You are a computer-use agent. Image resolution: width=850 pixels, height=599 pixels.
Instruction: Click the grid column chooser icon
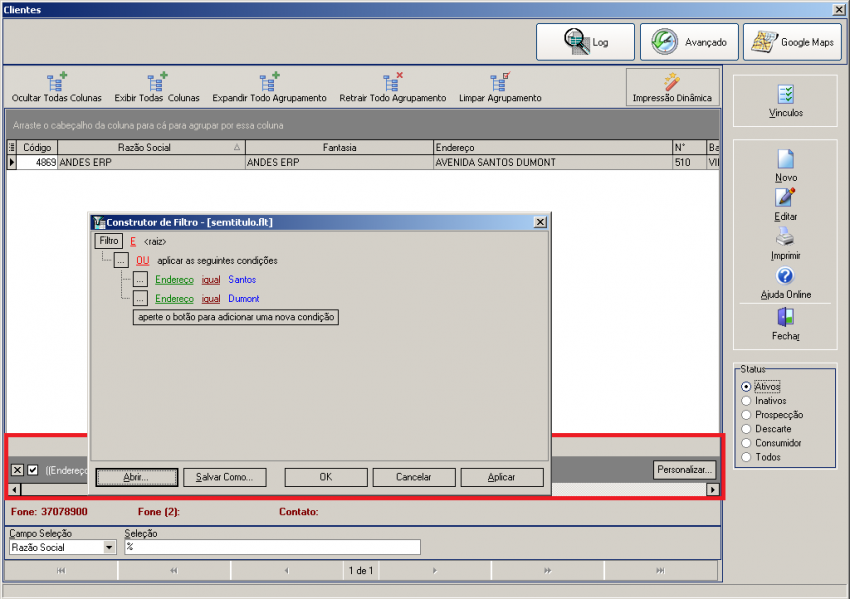click(x=11, y=147)
